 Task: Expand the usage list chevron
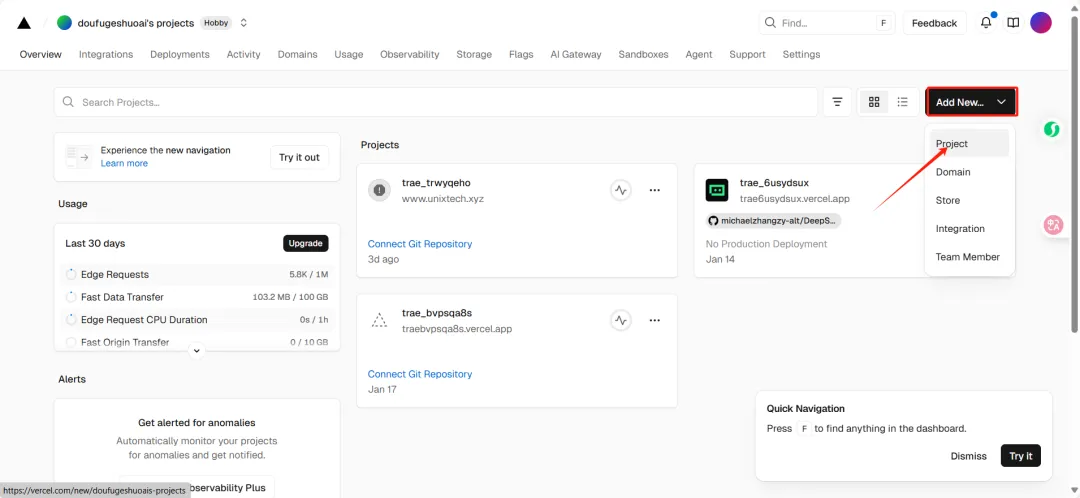(x=197, y=351)
